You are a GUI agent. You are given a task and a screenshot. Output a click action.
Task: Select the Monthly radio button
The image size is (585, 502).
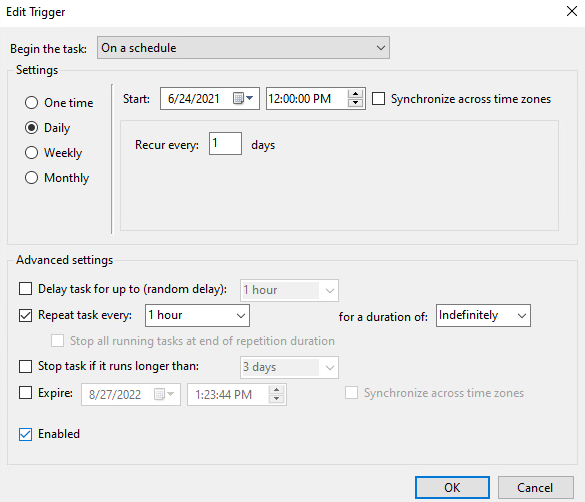pos(31,178)
